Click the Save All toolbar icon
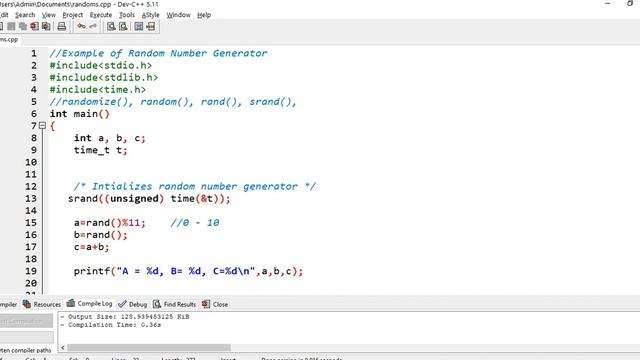This screenshot has height=360, width=640. tap(23, 27)
